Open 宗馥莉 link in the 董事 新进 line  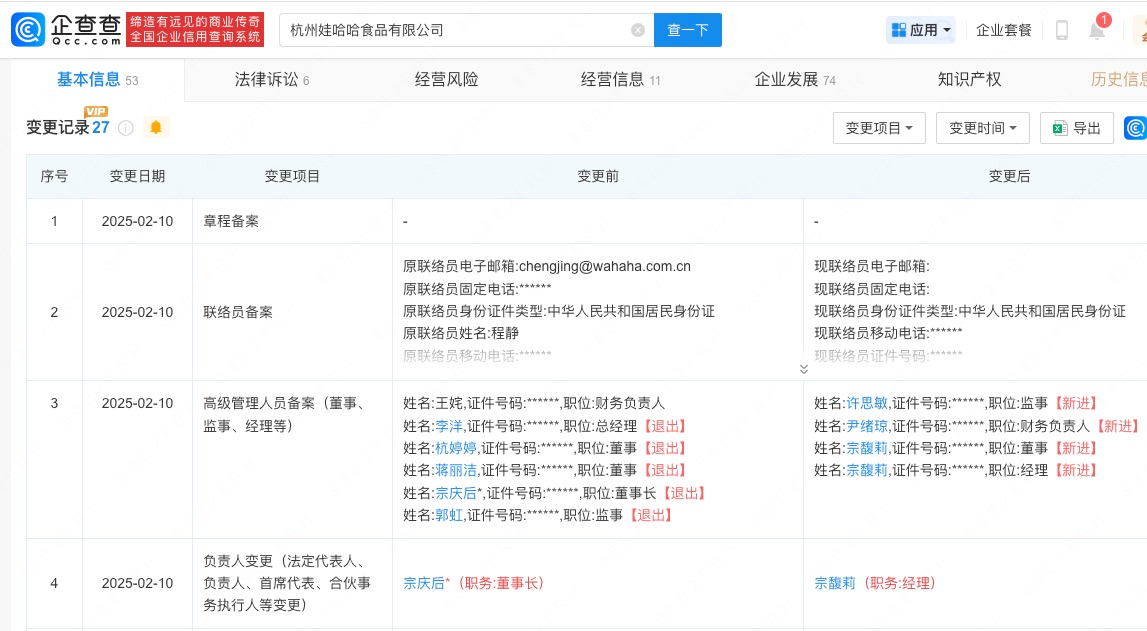tap(867, 448)
